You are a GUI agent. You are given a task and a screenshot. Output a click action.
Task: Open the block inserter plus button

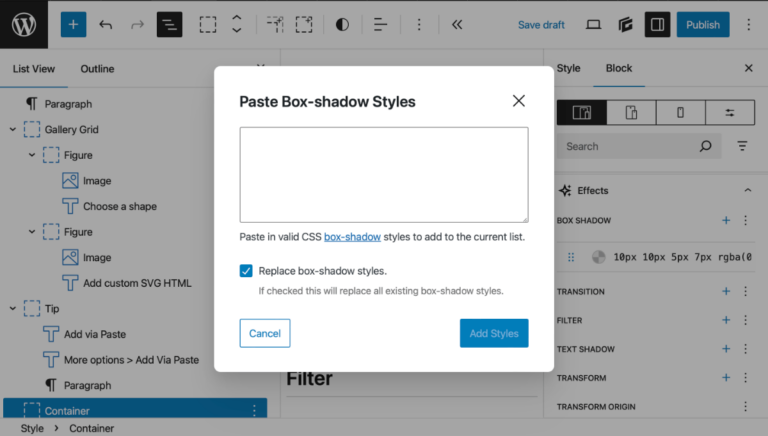(x=73, y=24)
